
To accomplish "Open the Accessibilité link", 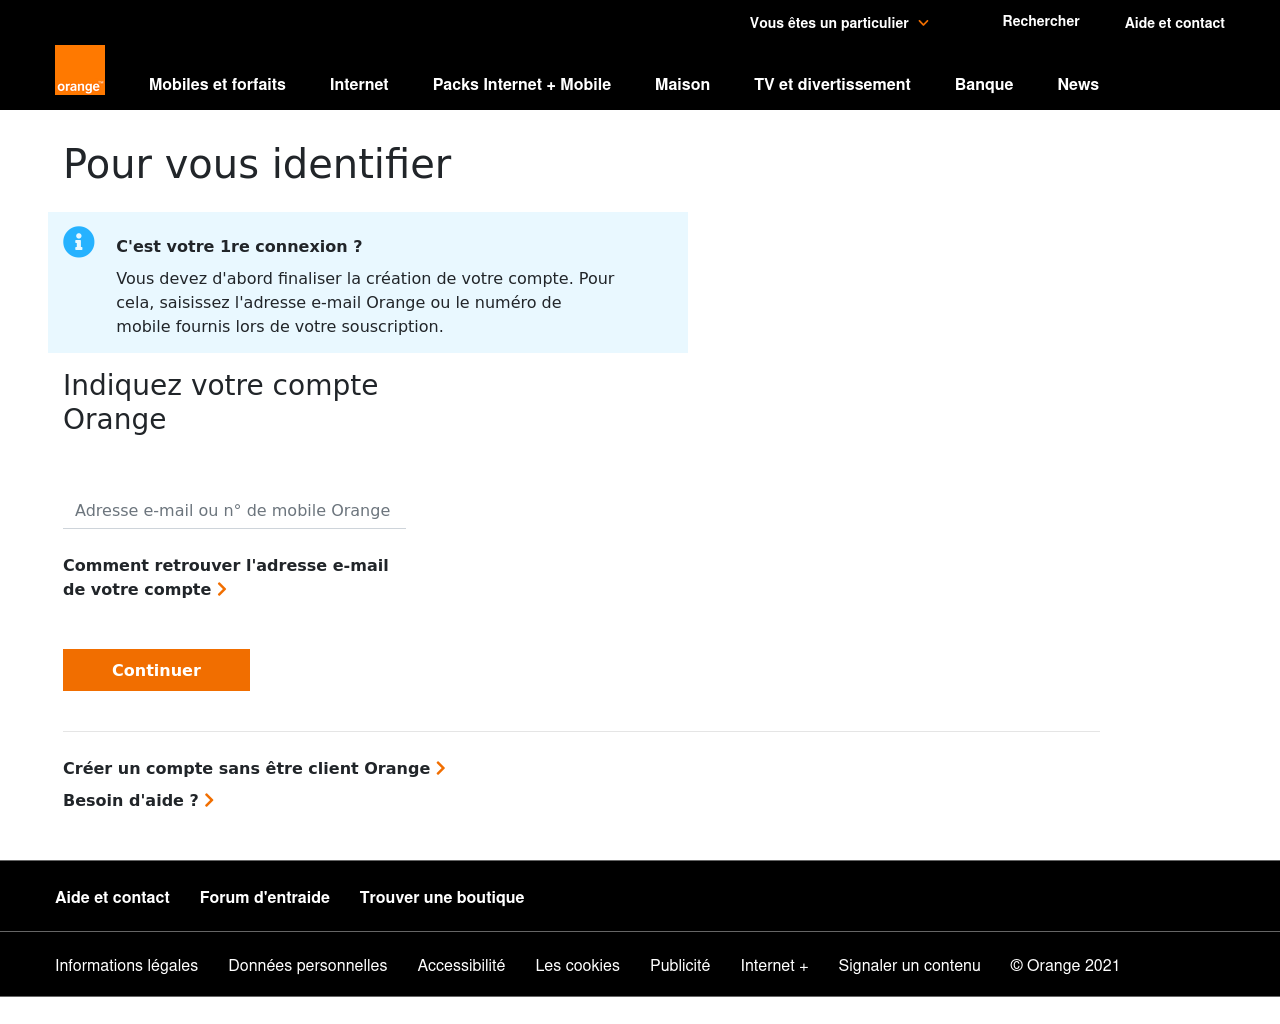I will (x=461, y=965).
